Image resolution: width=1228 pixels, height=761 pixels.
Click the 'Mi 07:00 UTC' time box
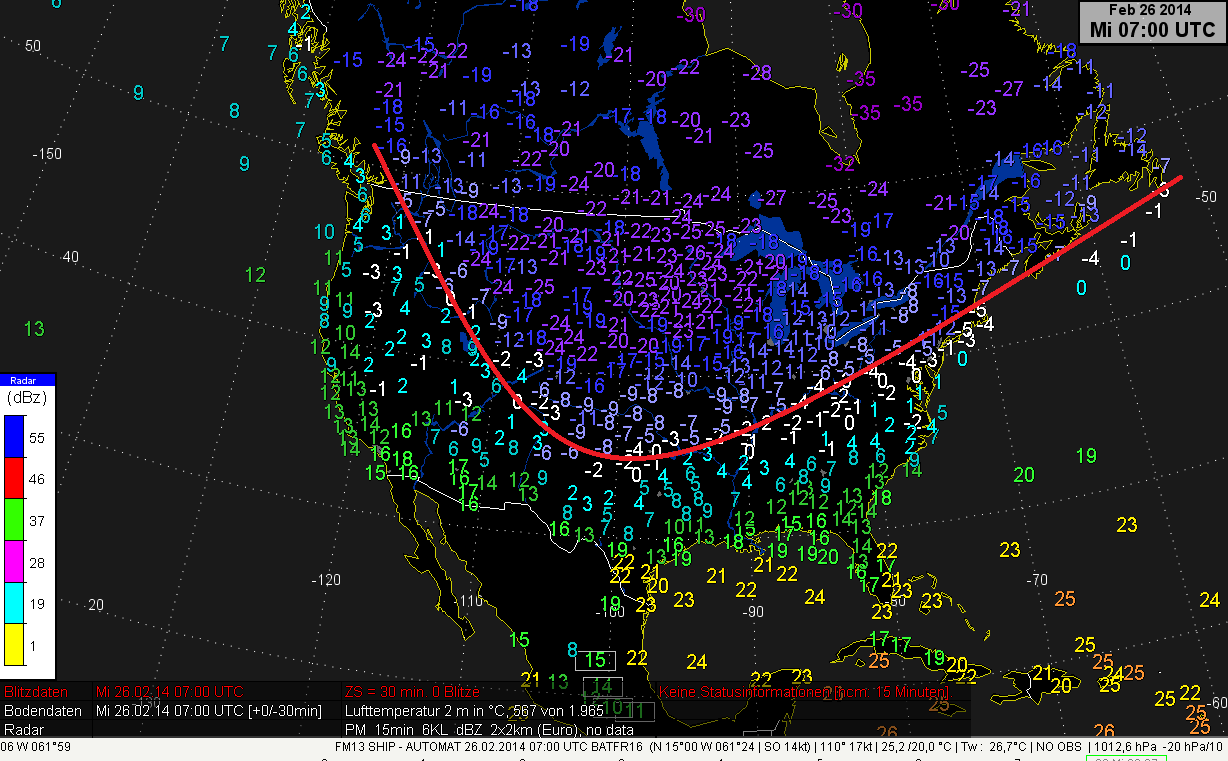[x=1153, y=30]
